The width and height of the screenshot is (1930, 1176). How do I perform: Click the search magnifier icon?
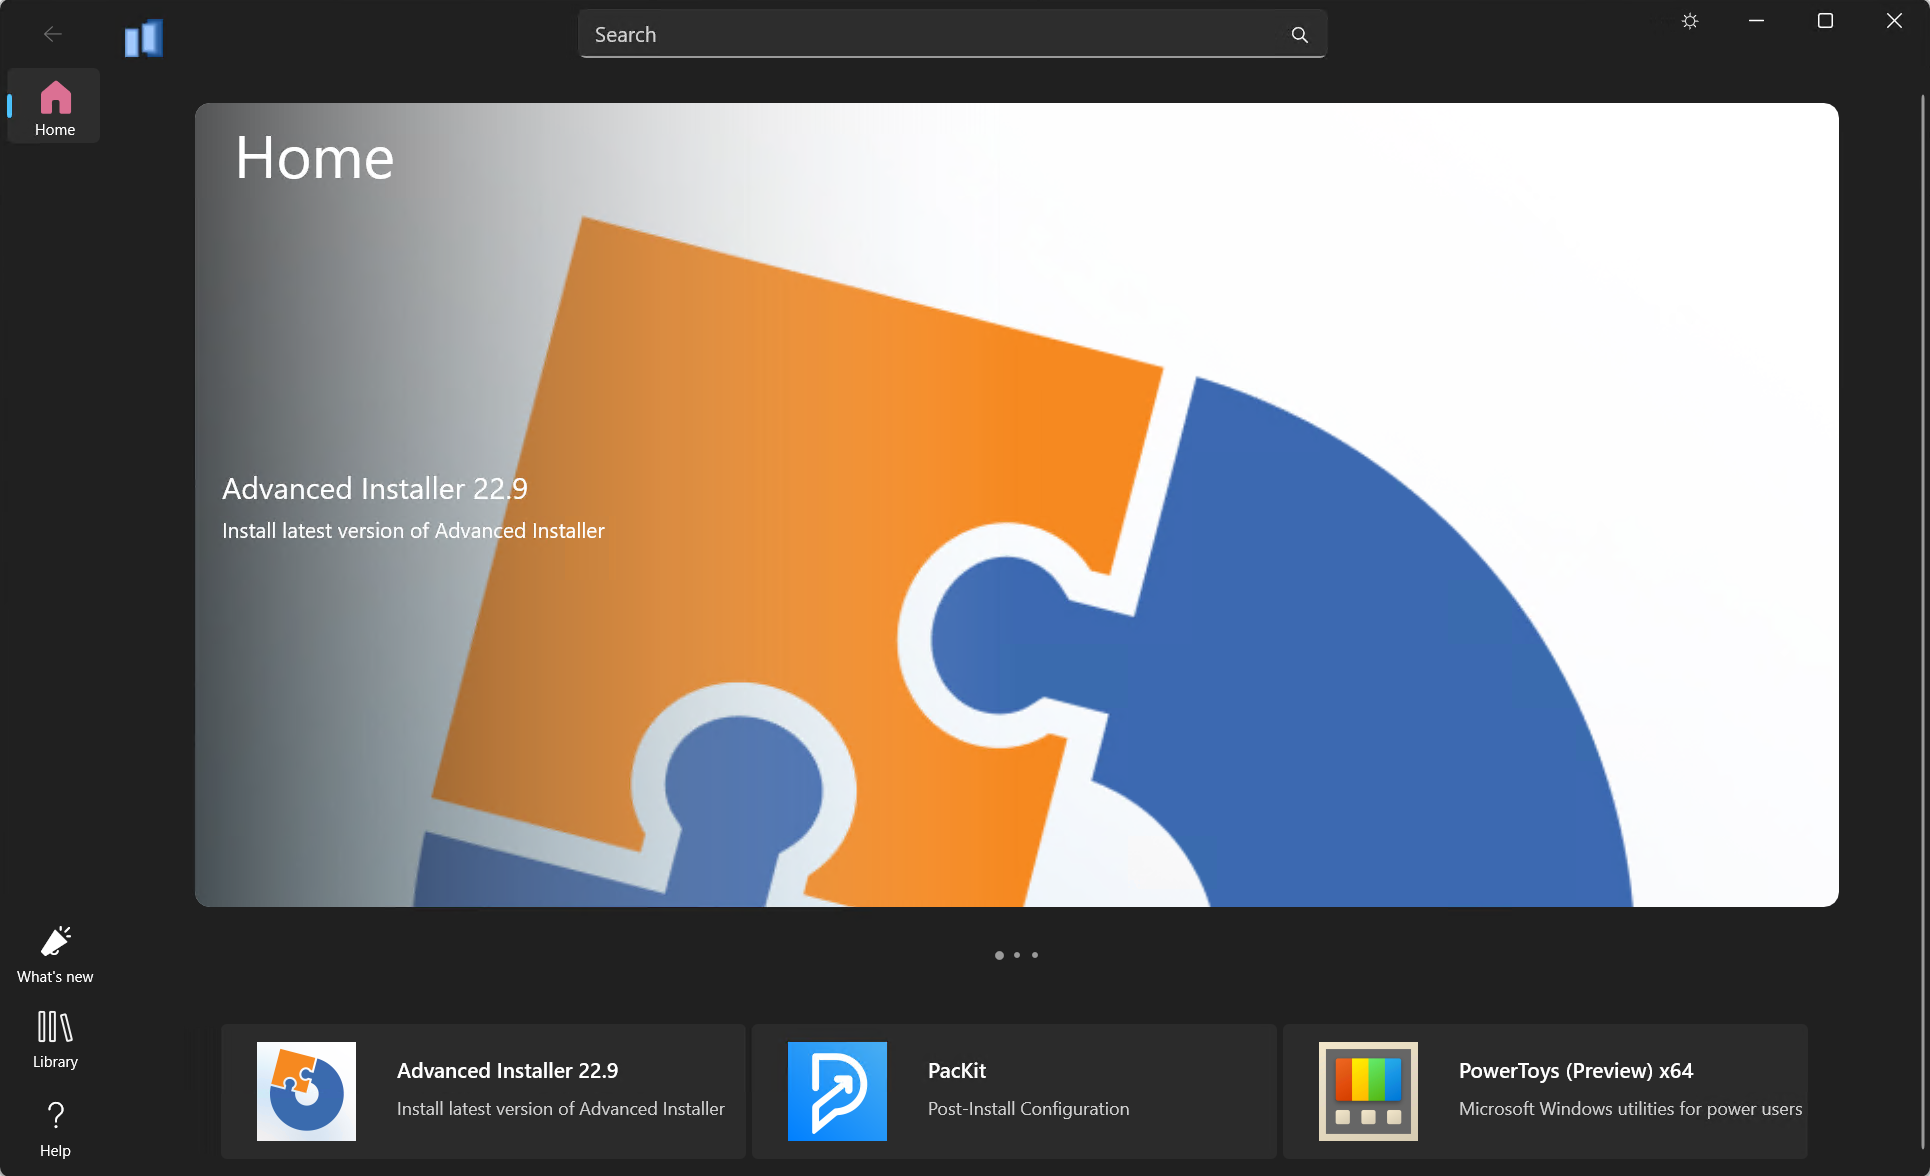click(1299, 35)
